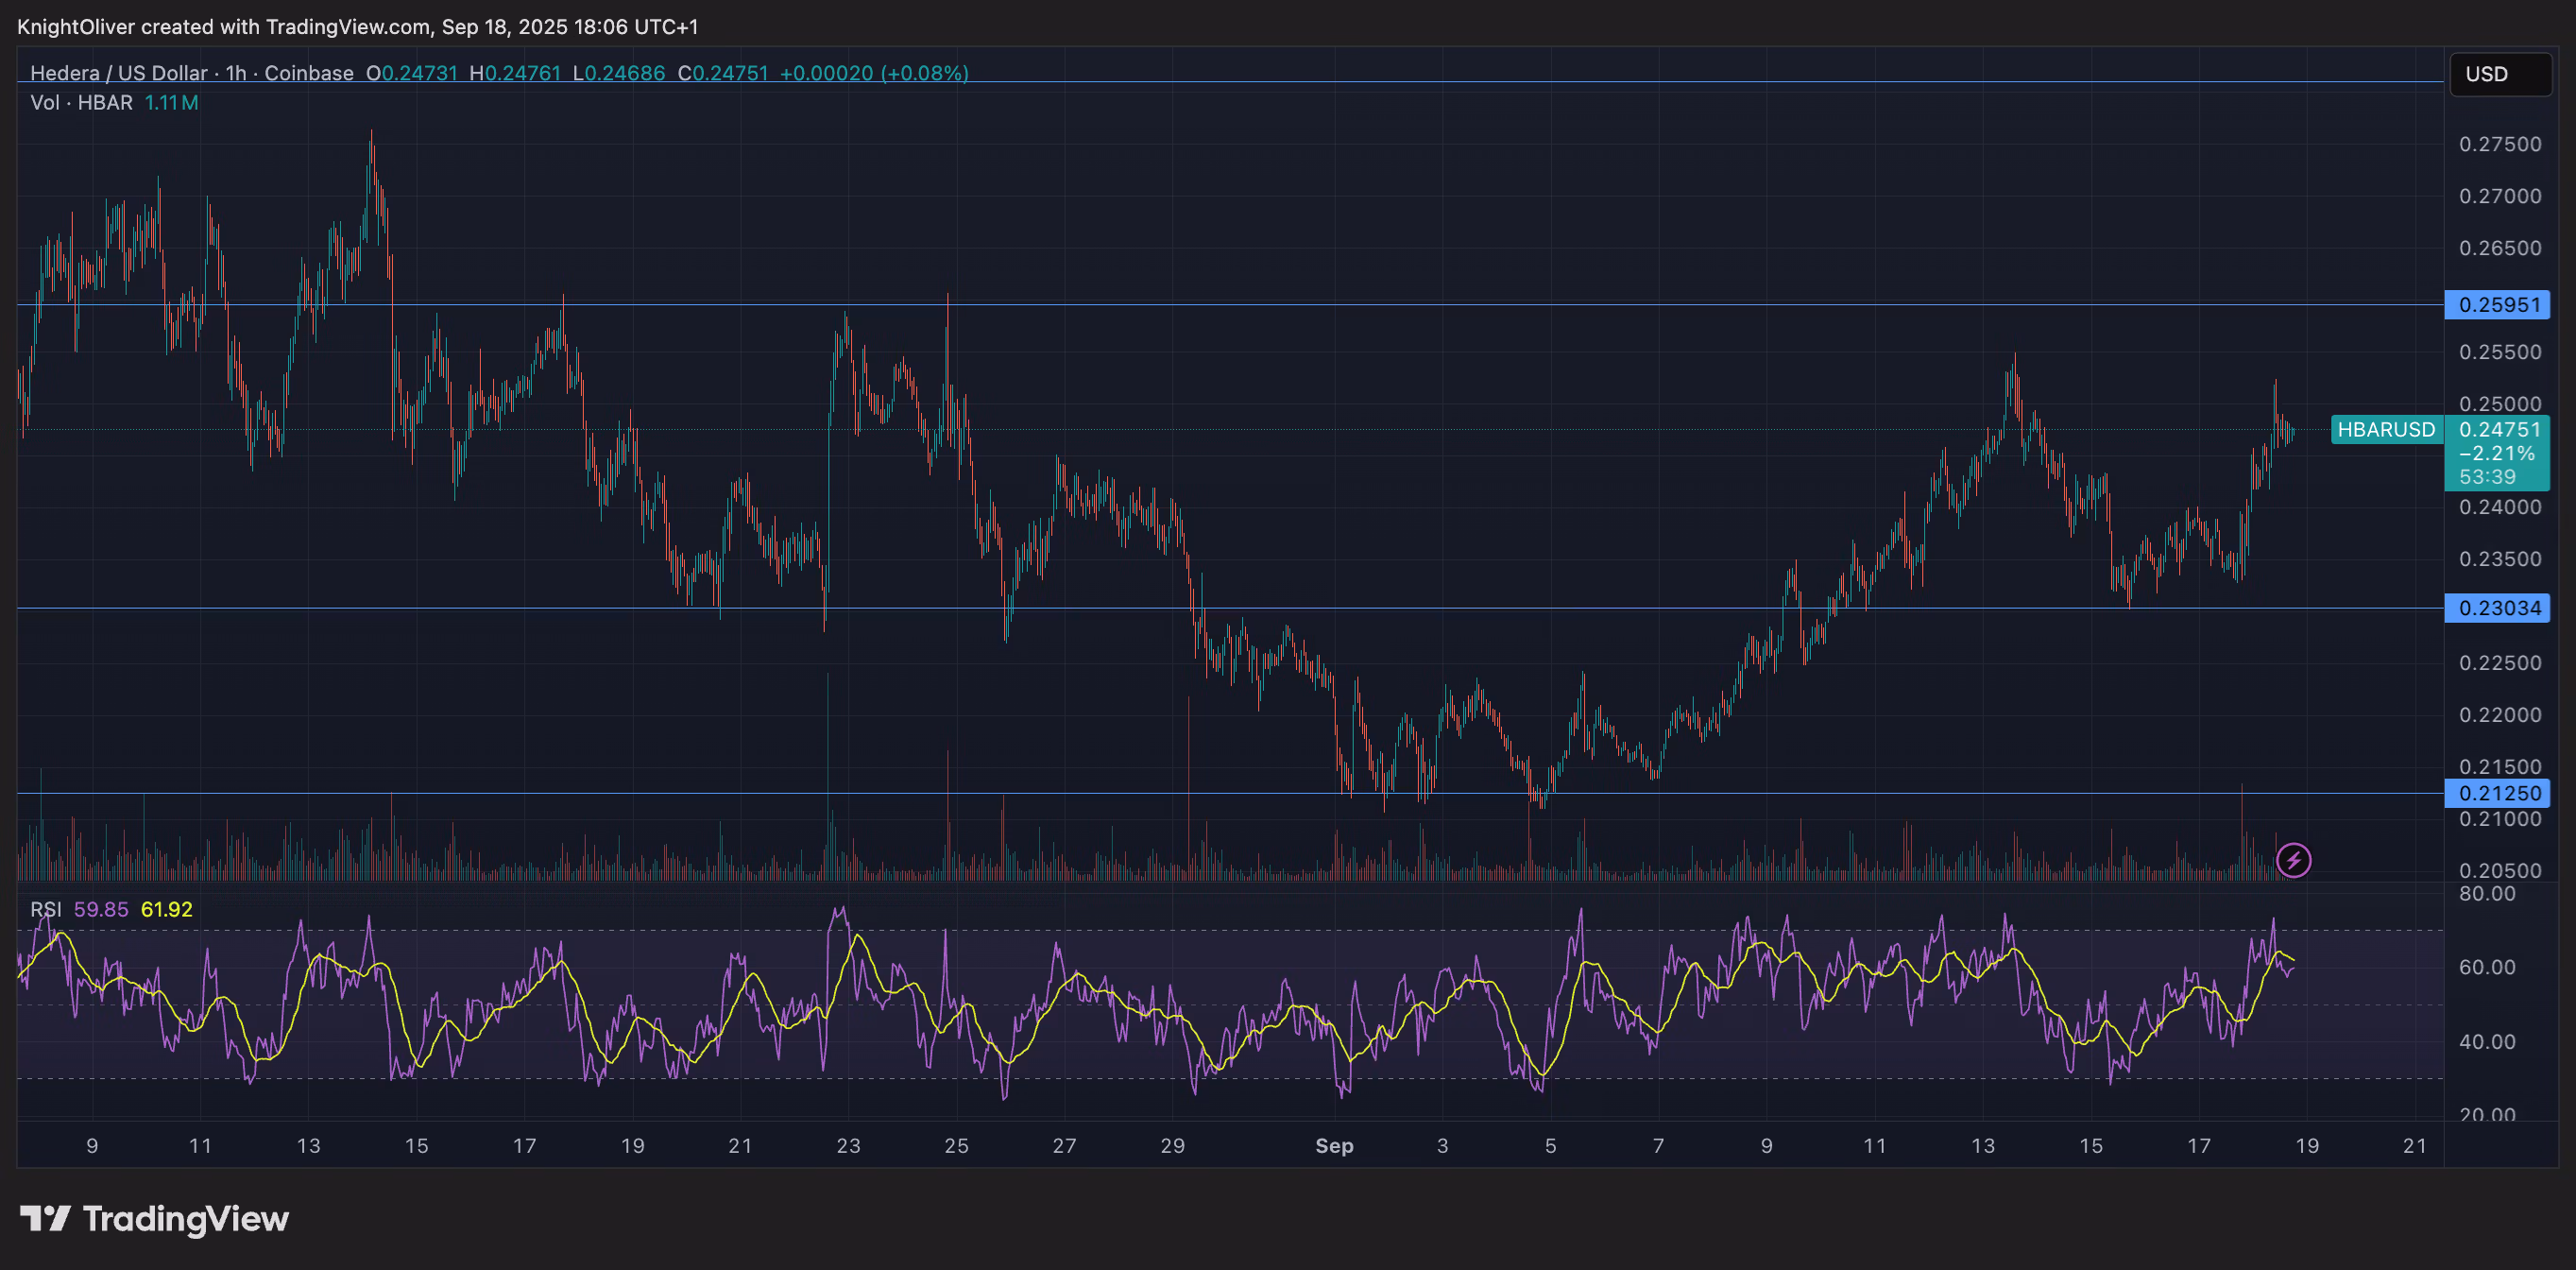
Task: Select the 0.25951 price line label
Action: coord(2497,305)
